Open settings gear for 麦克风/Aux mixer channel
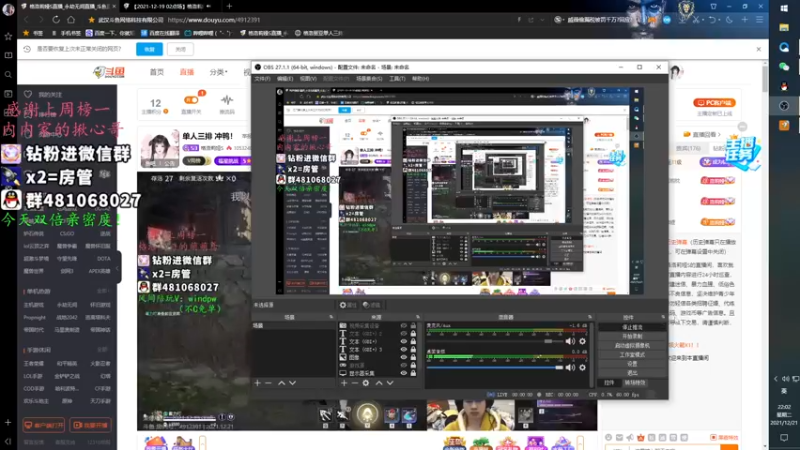Image resolution: width=800 pixels, height=450 pixels. click(x=582, y=341)
